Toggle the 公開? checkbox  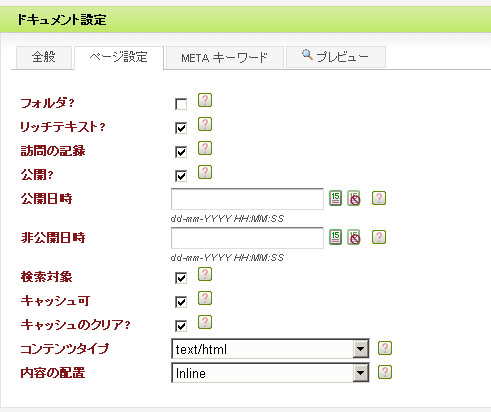(181, 176)
